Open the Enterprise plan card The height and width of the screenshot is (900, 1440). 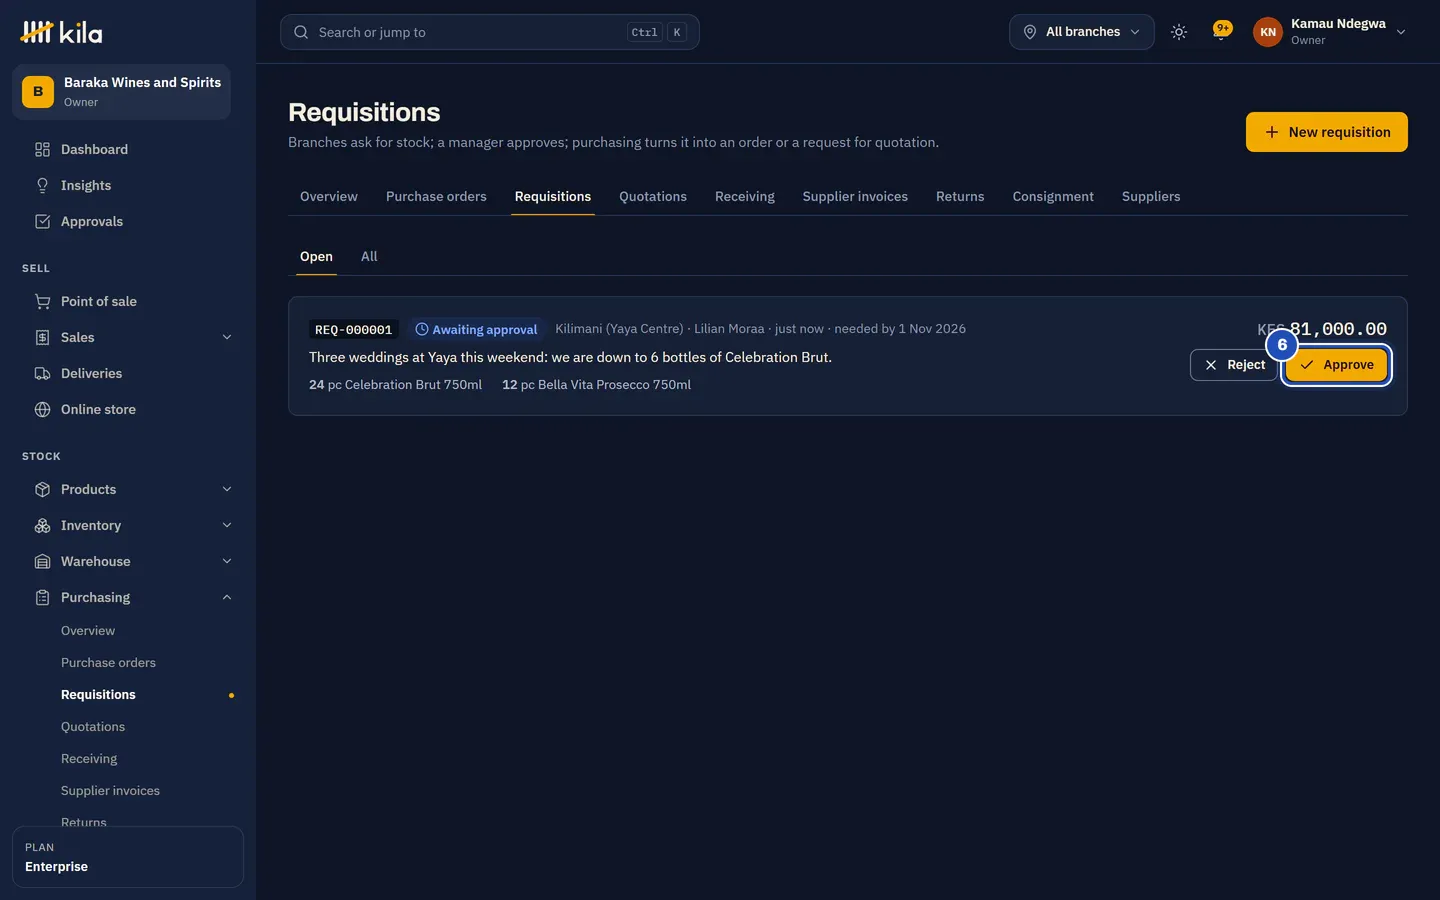tap(128, 857)
